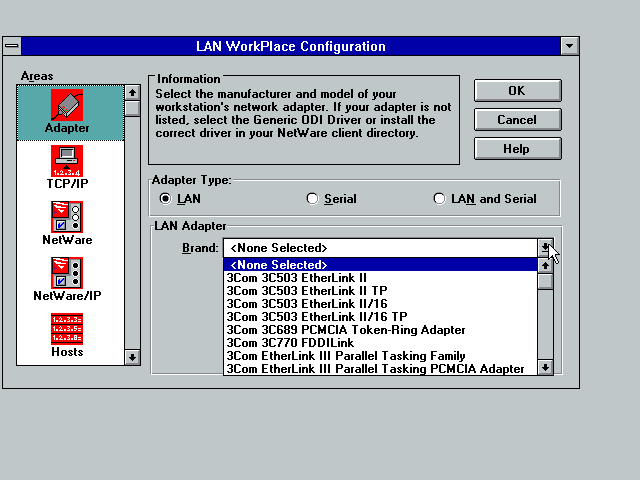Screen dimensions: 640x480
Task: Collapse the Brand dropdown arrow
Action: coord(545,248)
